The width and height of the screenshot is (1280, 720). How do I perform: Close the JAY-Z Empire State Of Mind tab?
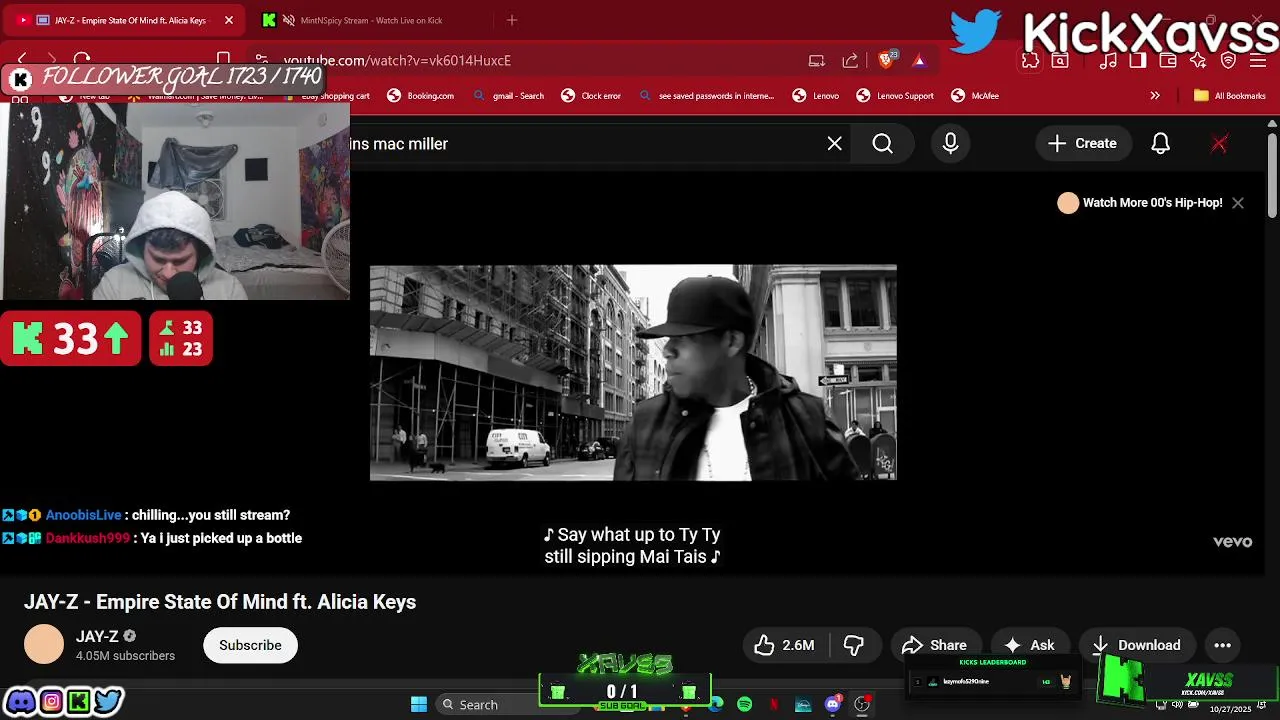(x=229, y=20)
